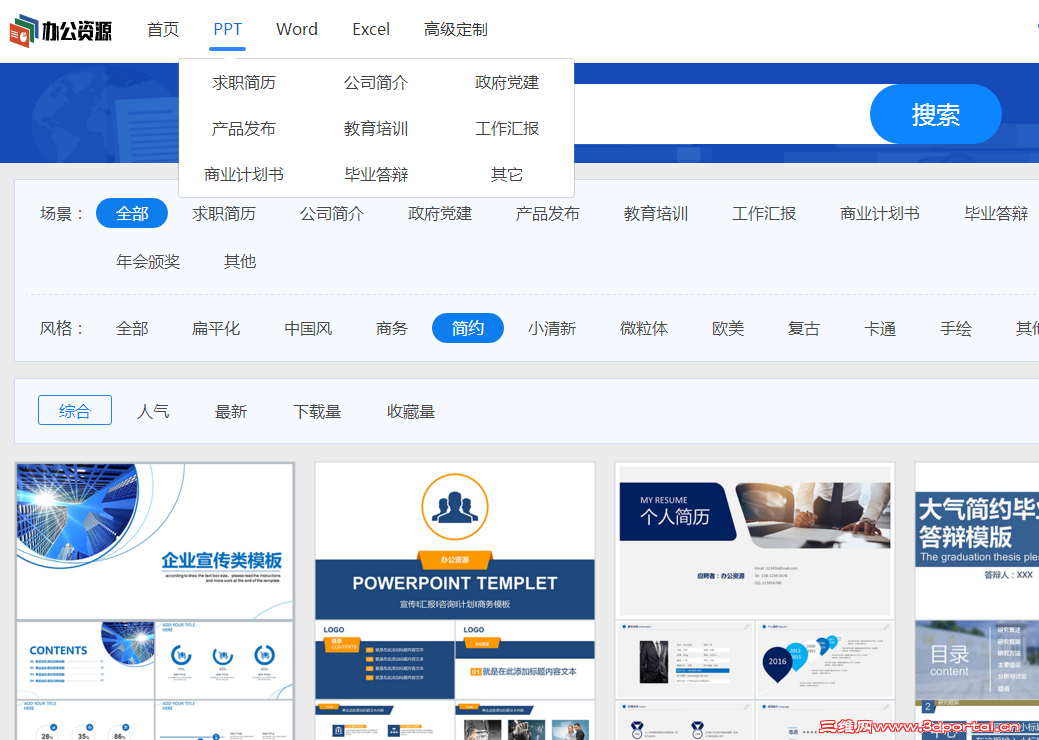Viewport: 1039px width, 740px height.
Task: Switch to the Word navigation tab
Action: pyautogui.click(x=297, y=30)
